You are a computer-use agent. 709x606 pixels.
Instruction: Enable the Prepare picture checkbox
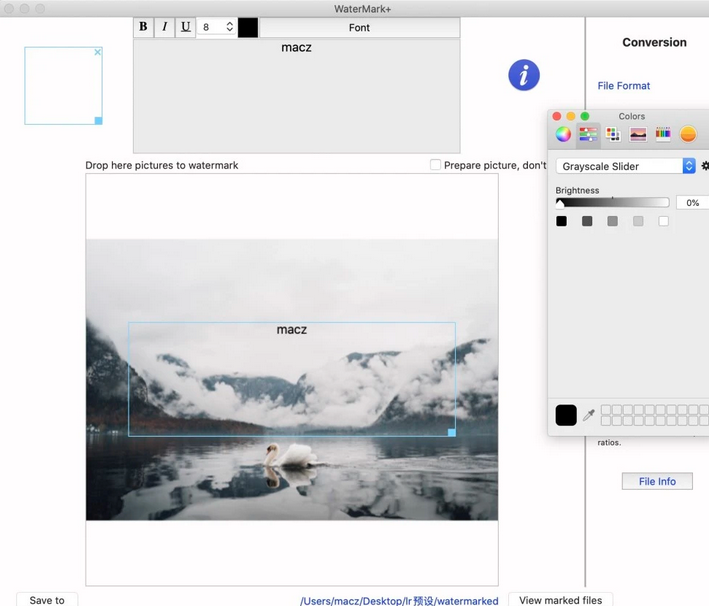[x=435, y=165]
